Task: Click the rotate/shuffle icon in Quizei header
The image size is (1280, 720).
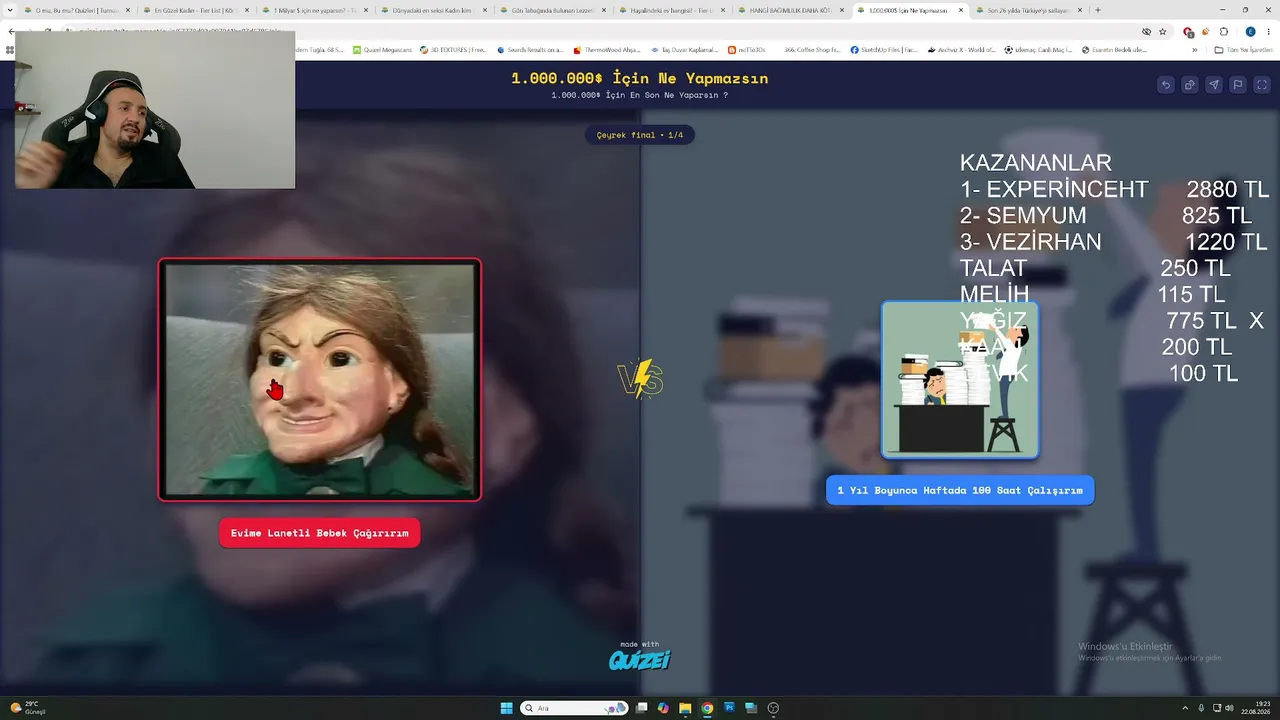Action: point(1189,85)
